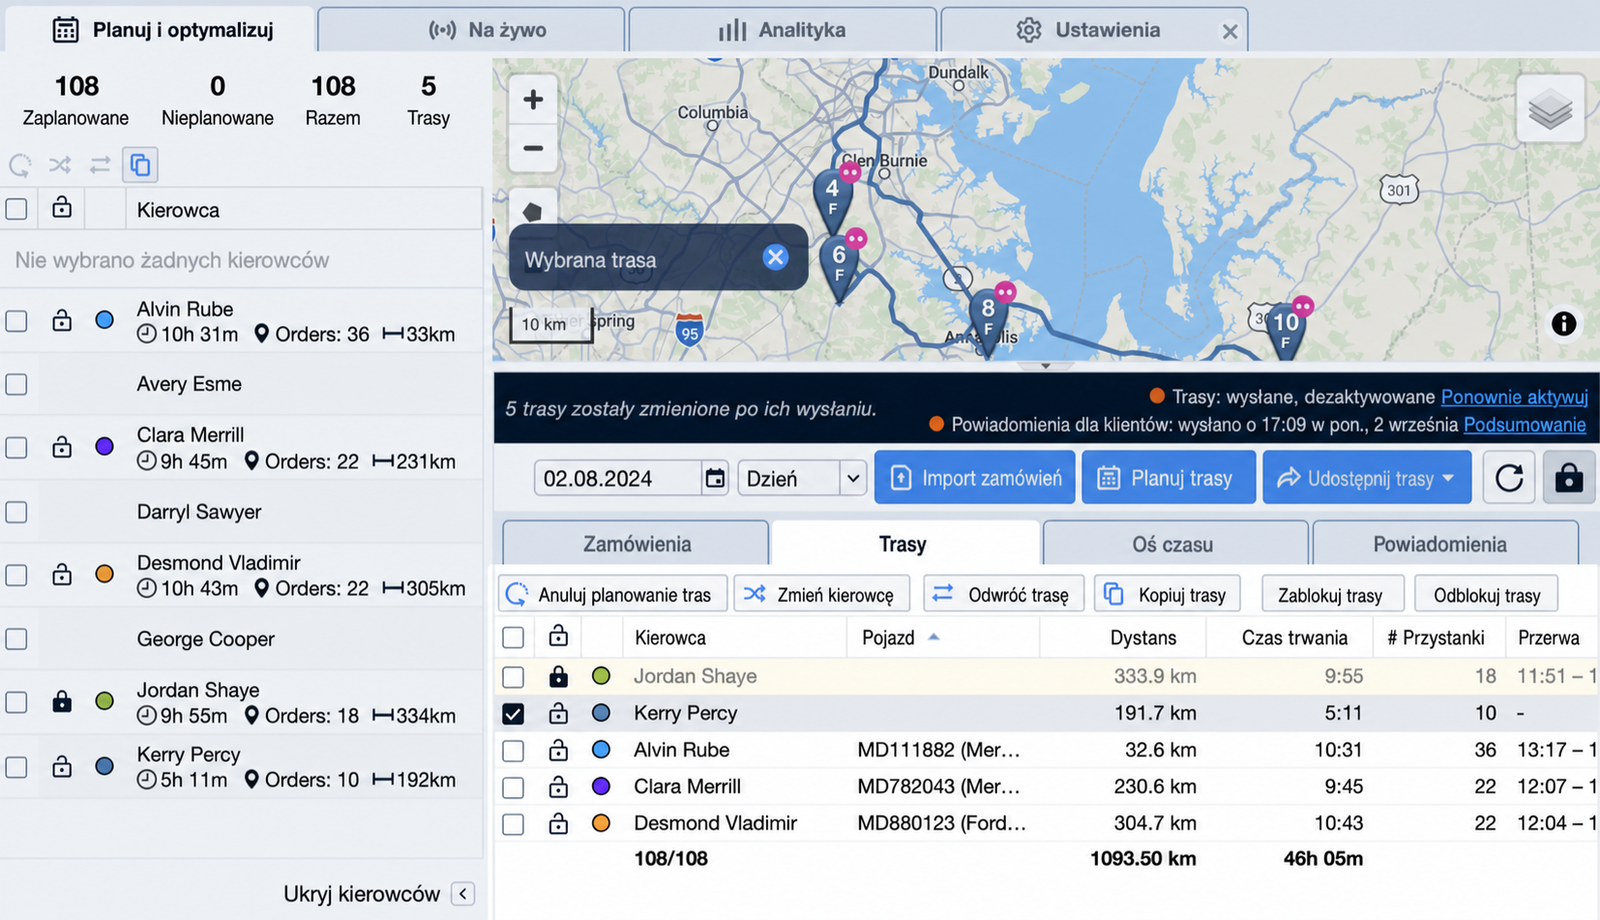Click map route marker 8

pos(988,318)
